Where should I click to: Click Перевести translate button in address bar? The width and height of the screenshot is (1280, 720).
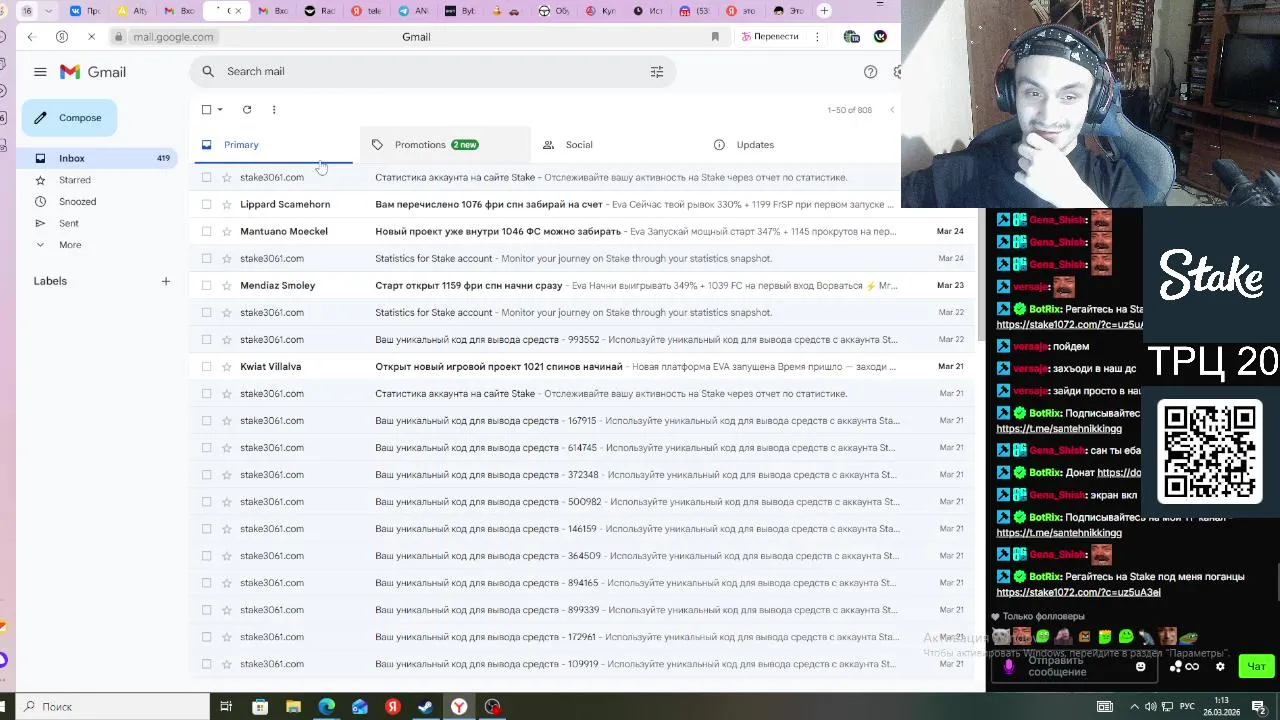point(769,37)
